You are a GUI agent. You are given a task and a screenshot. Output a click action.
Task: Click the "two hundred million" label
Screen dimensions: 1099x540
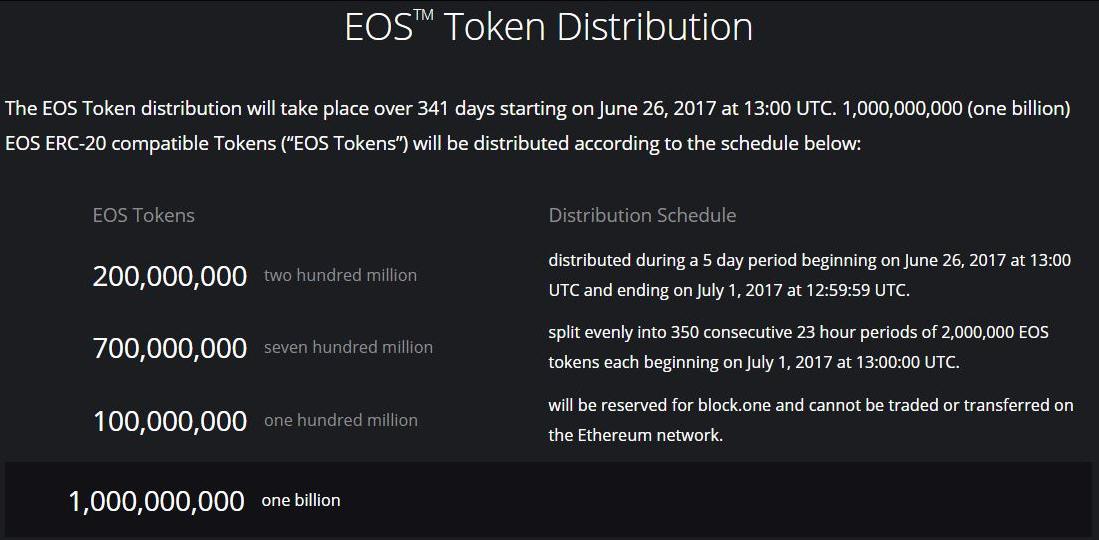click(340, 275)
